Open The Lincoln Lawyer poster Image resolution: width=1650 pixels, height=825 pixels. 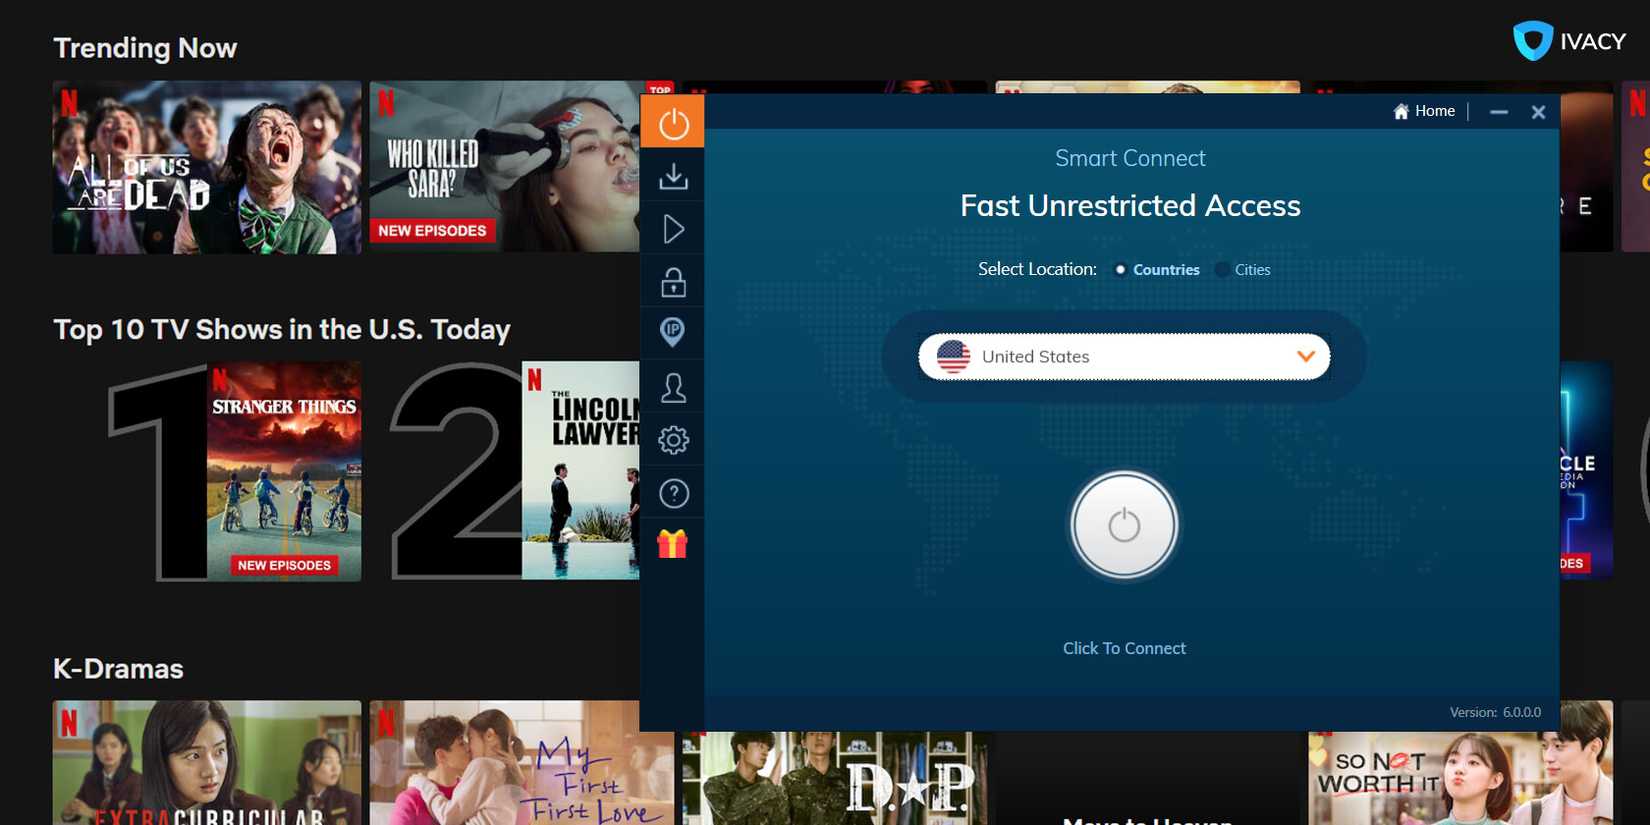click(x=581, y=471)
